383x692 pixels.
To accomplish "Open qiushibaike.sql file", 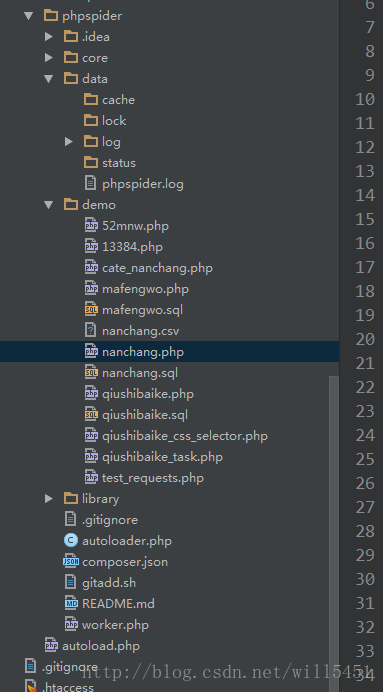I will tap(145, 415).
